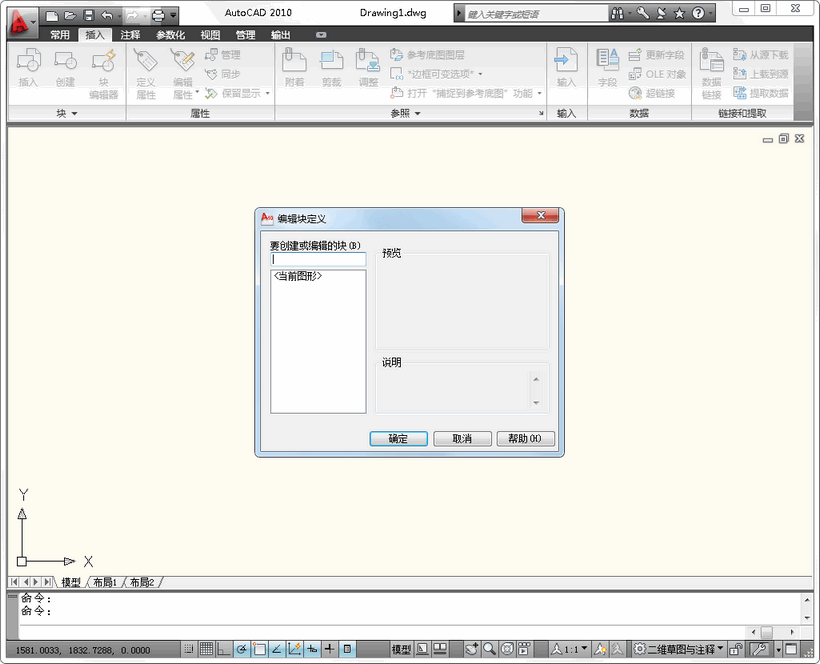Click the Favorites star icon
820x664 pixels.
click(x=680, y=14)
